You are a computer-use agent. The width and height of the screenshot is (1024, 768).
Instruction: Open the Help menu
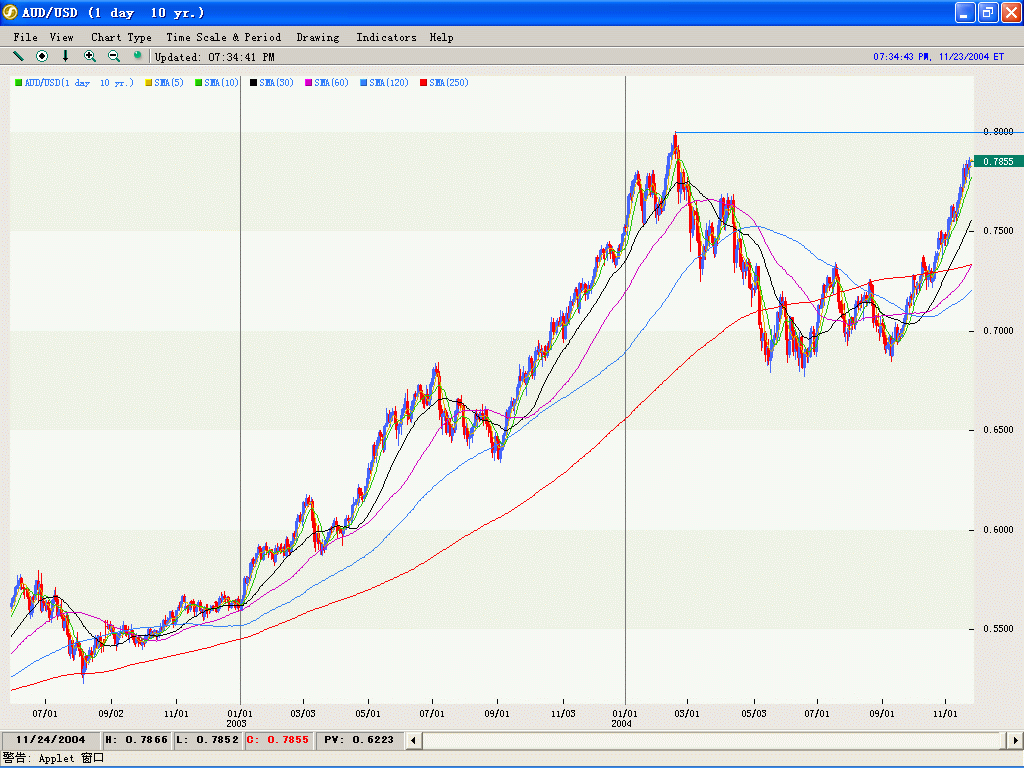click(x=441, y=37)
